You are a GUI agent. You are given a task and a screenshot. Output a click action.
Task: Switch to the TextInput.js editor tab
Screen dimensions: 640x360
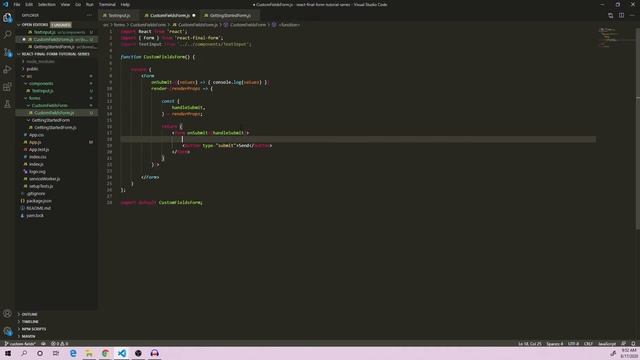pos(119,16)
